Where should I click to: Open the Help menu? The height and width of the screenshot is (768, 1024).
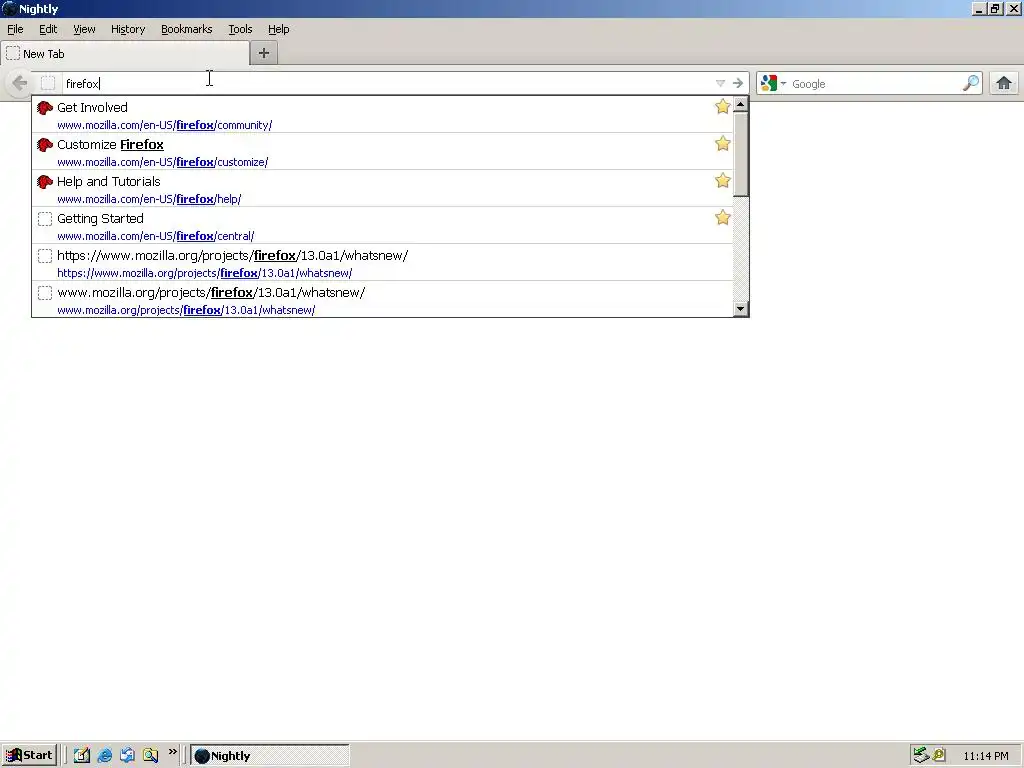[x=279, y=29]
